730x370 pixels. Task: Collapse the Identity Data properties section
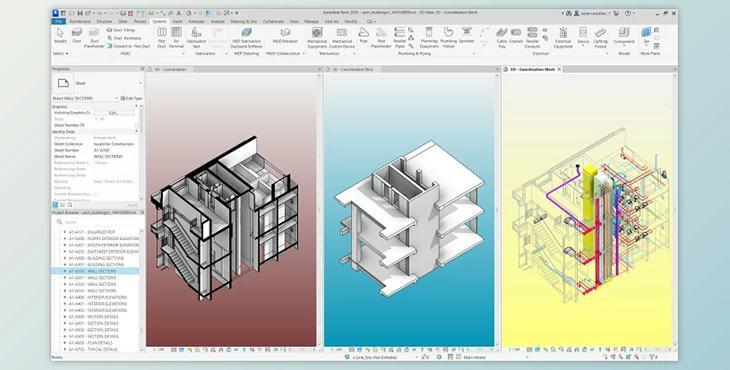137,132
